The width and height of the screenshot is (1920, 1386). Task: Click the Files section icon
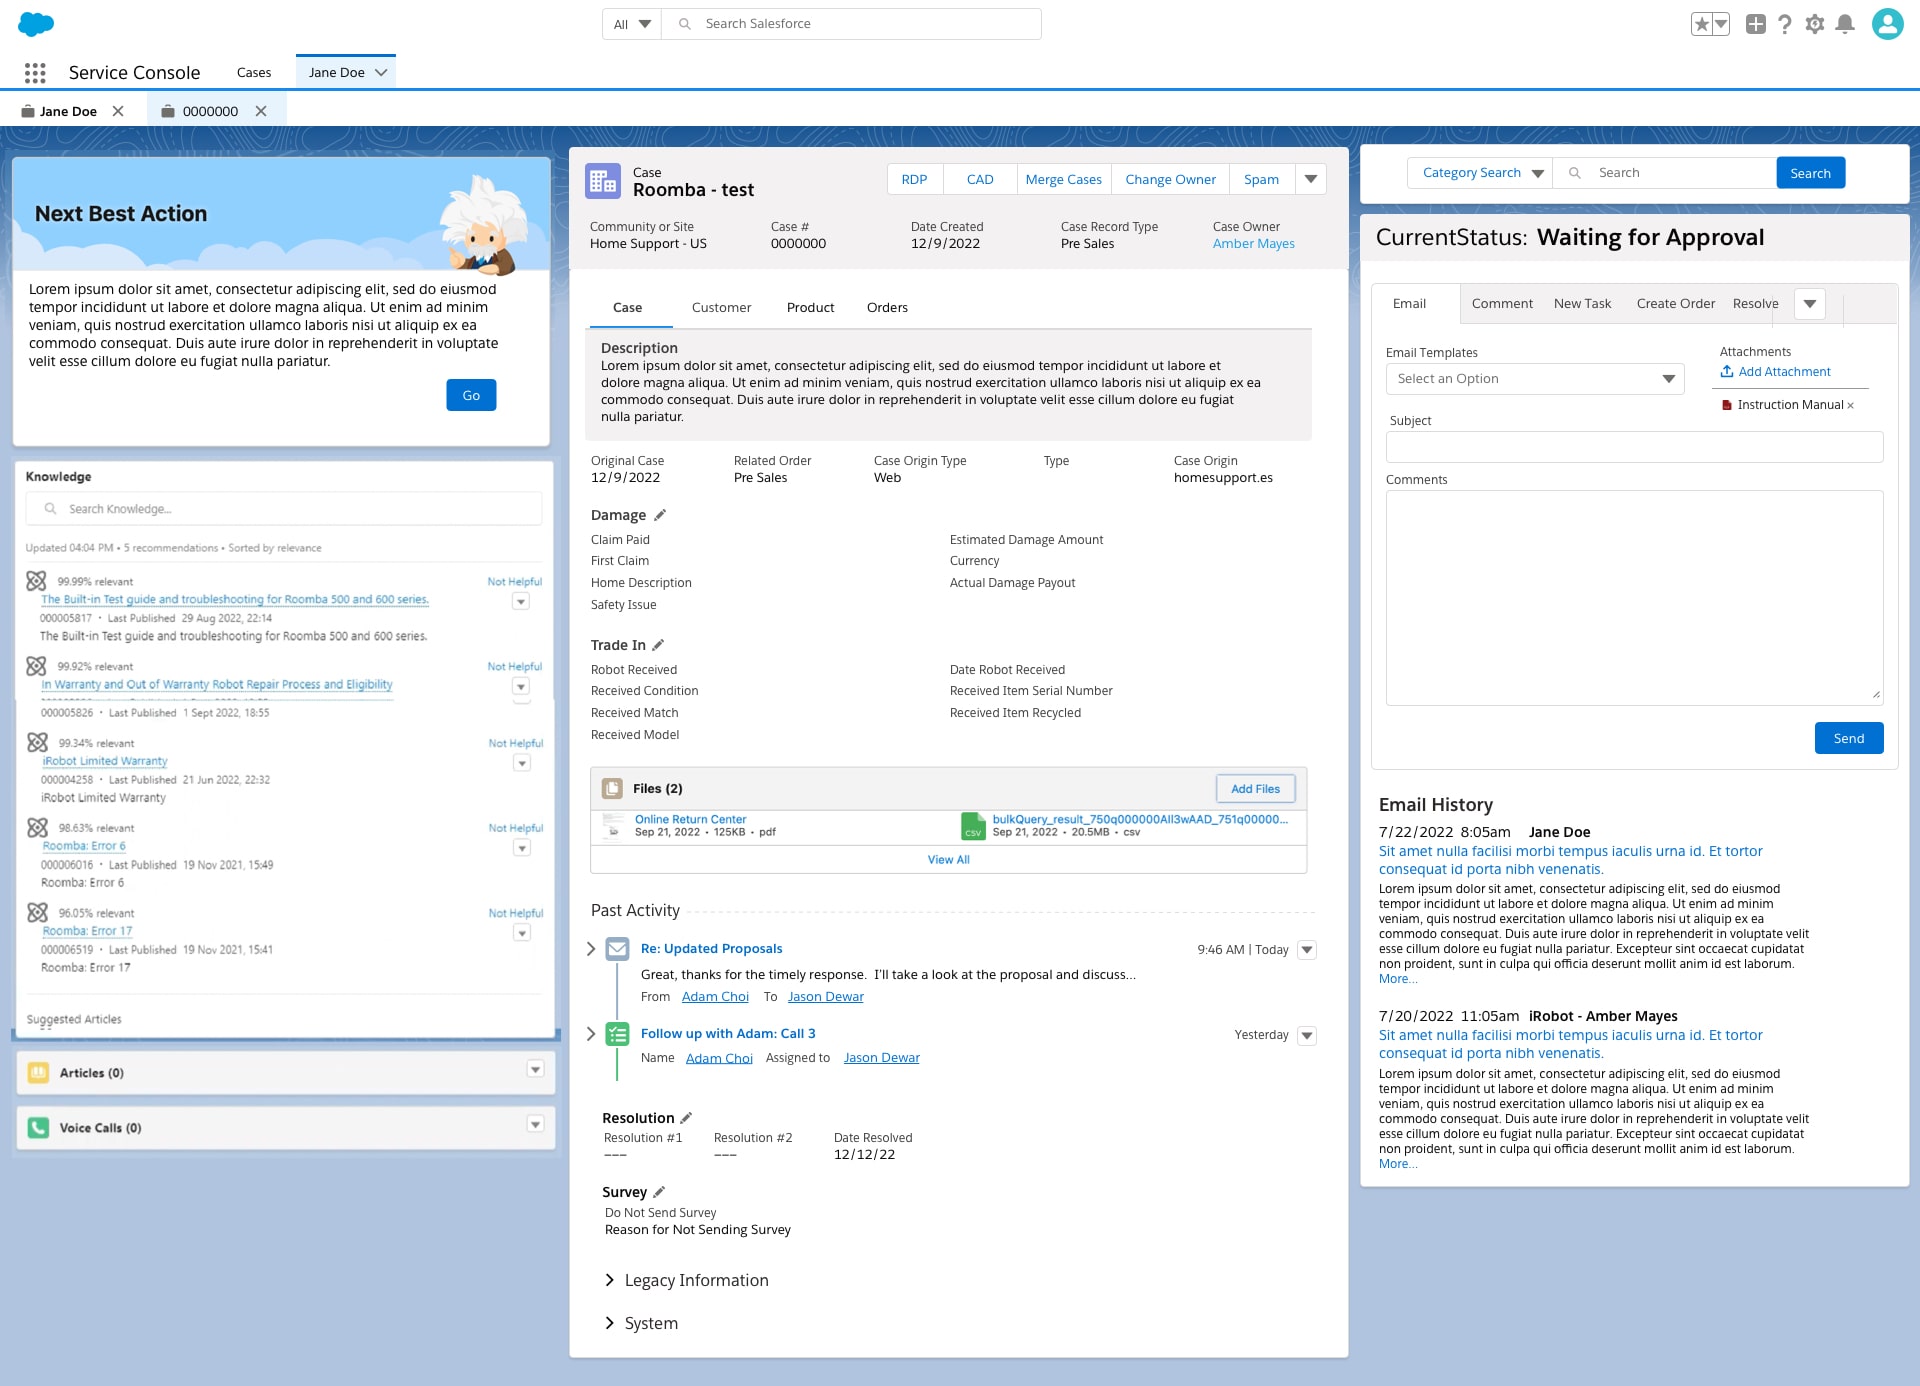tap(612, 789)
